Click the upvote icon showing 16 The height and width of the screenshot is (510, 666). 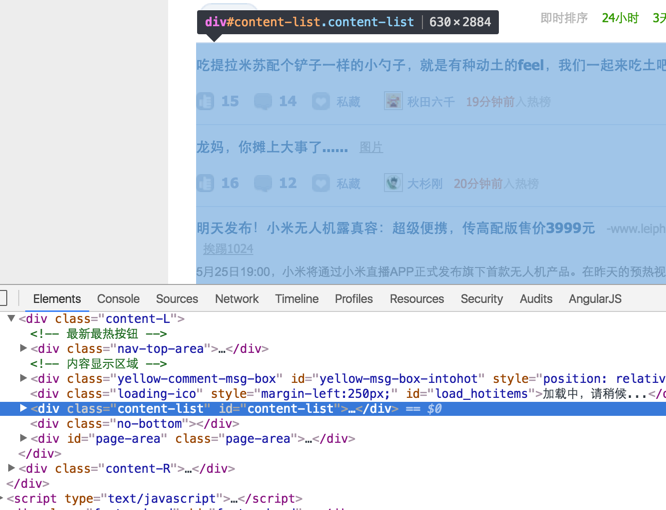click(x=205, y=183)
